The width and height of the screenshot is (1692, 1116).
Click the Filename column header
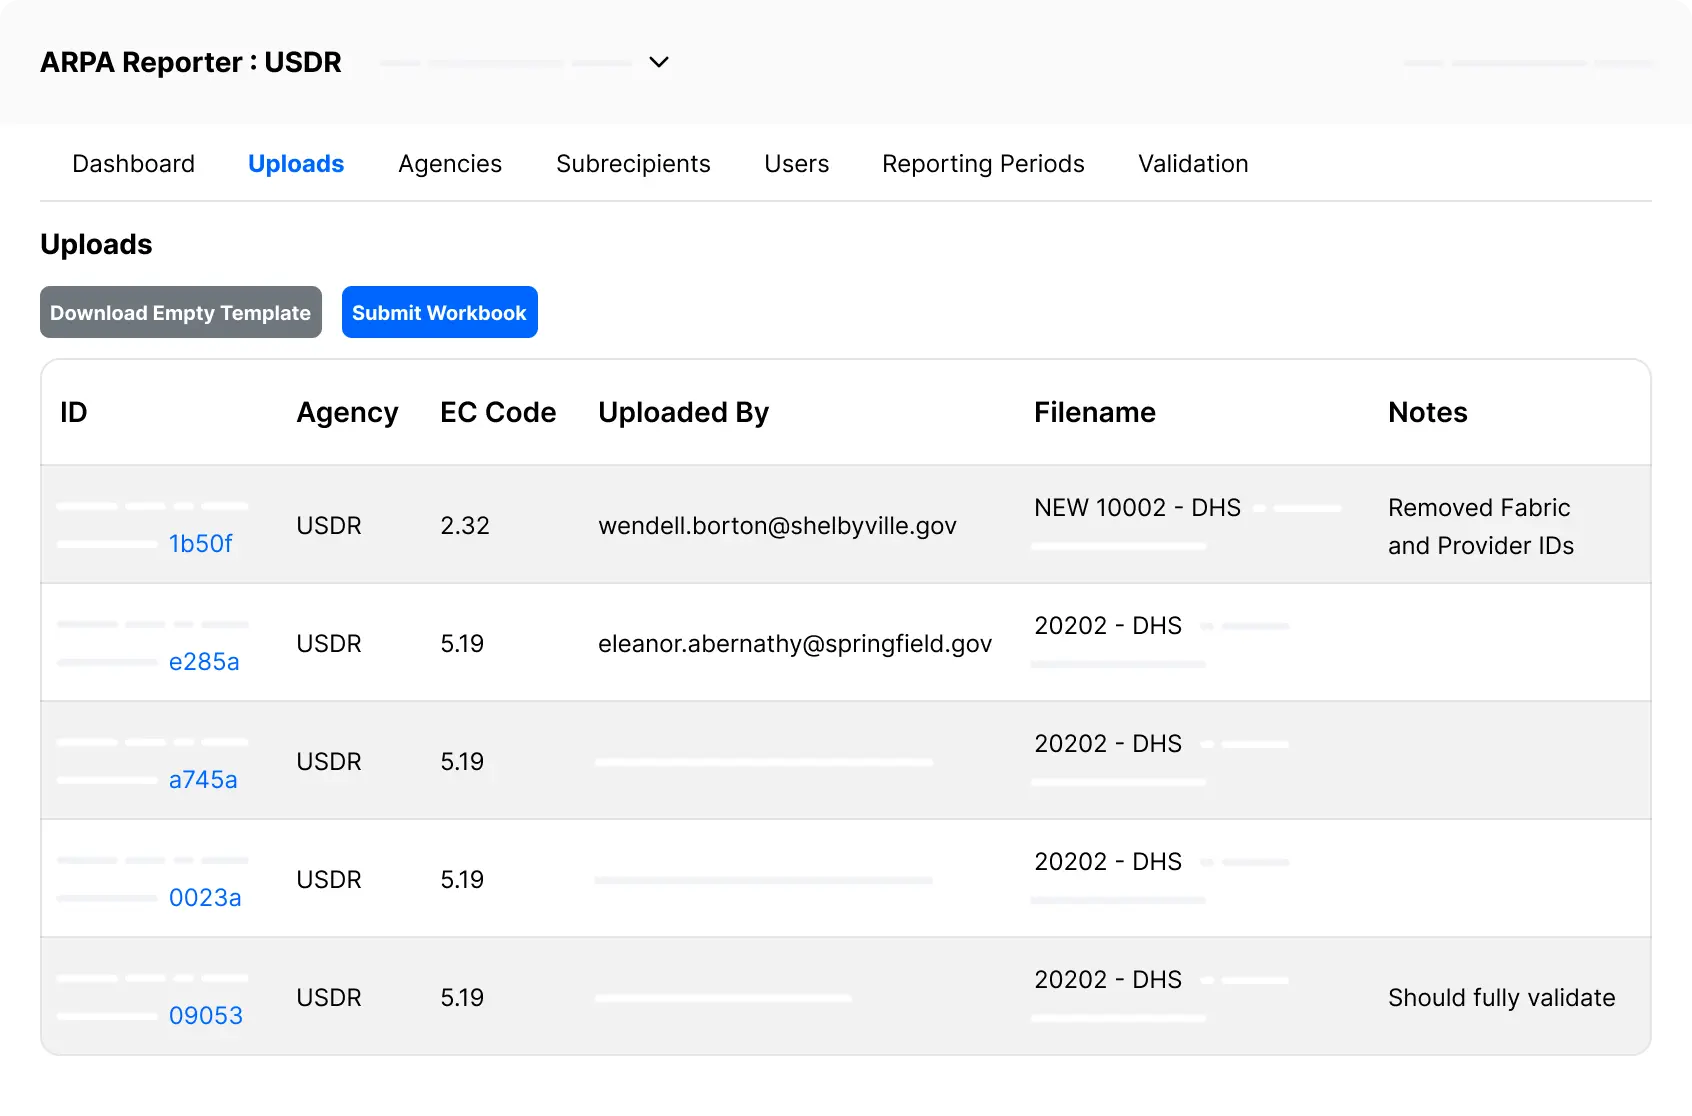[1094, 413]
